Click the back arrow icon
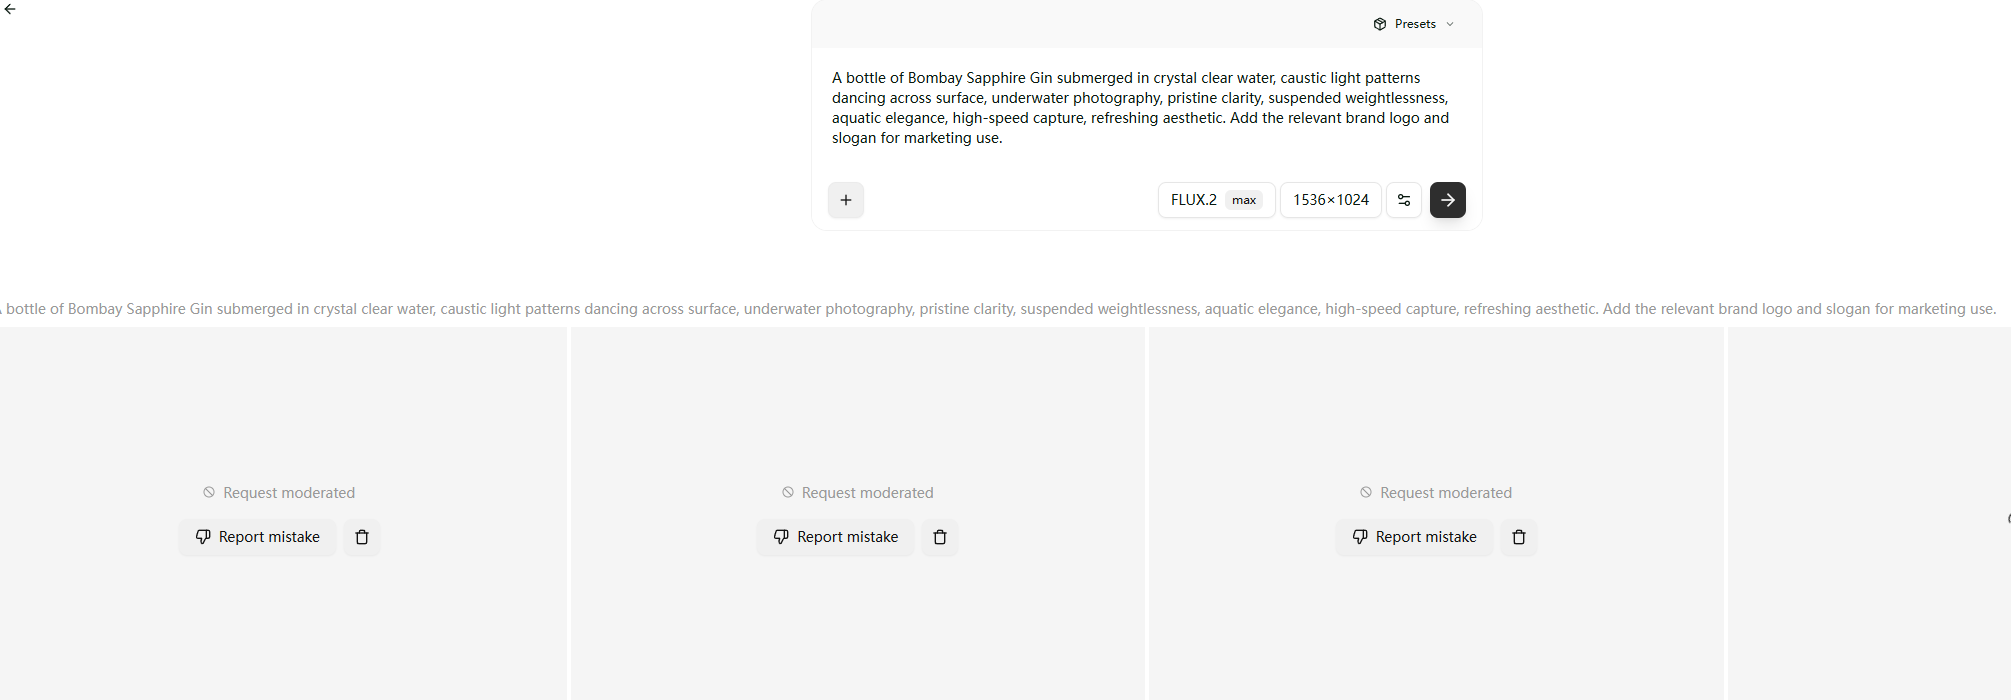 (x=10, y=9)
